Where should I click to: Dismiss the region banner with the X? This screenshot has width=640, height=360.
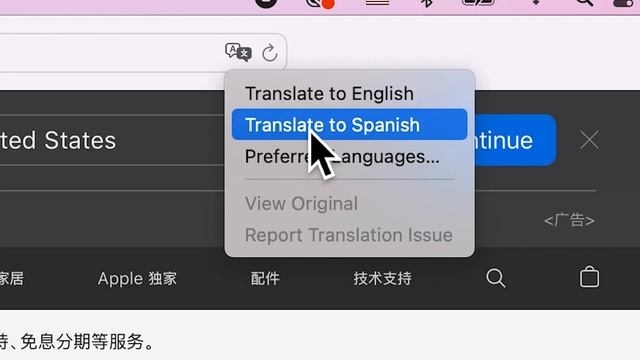pos(589,140)
